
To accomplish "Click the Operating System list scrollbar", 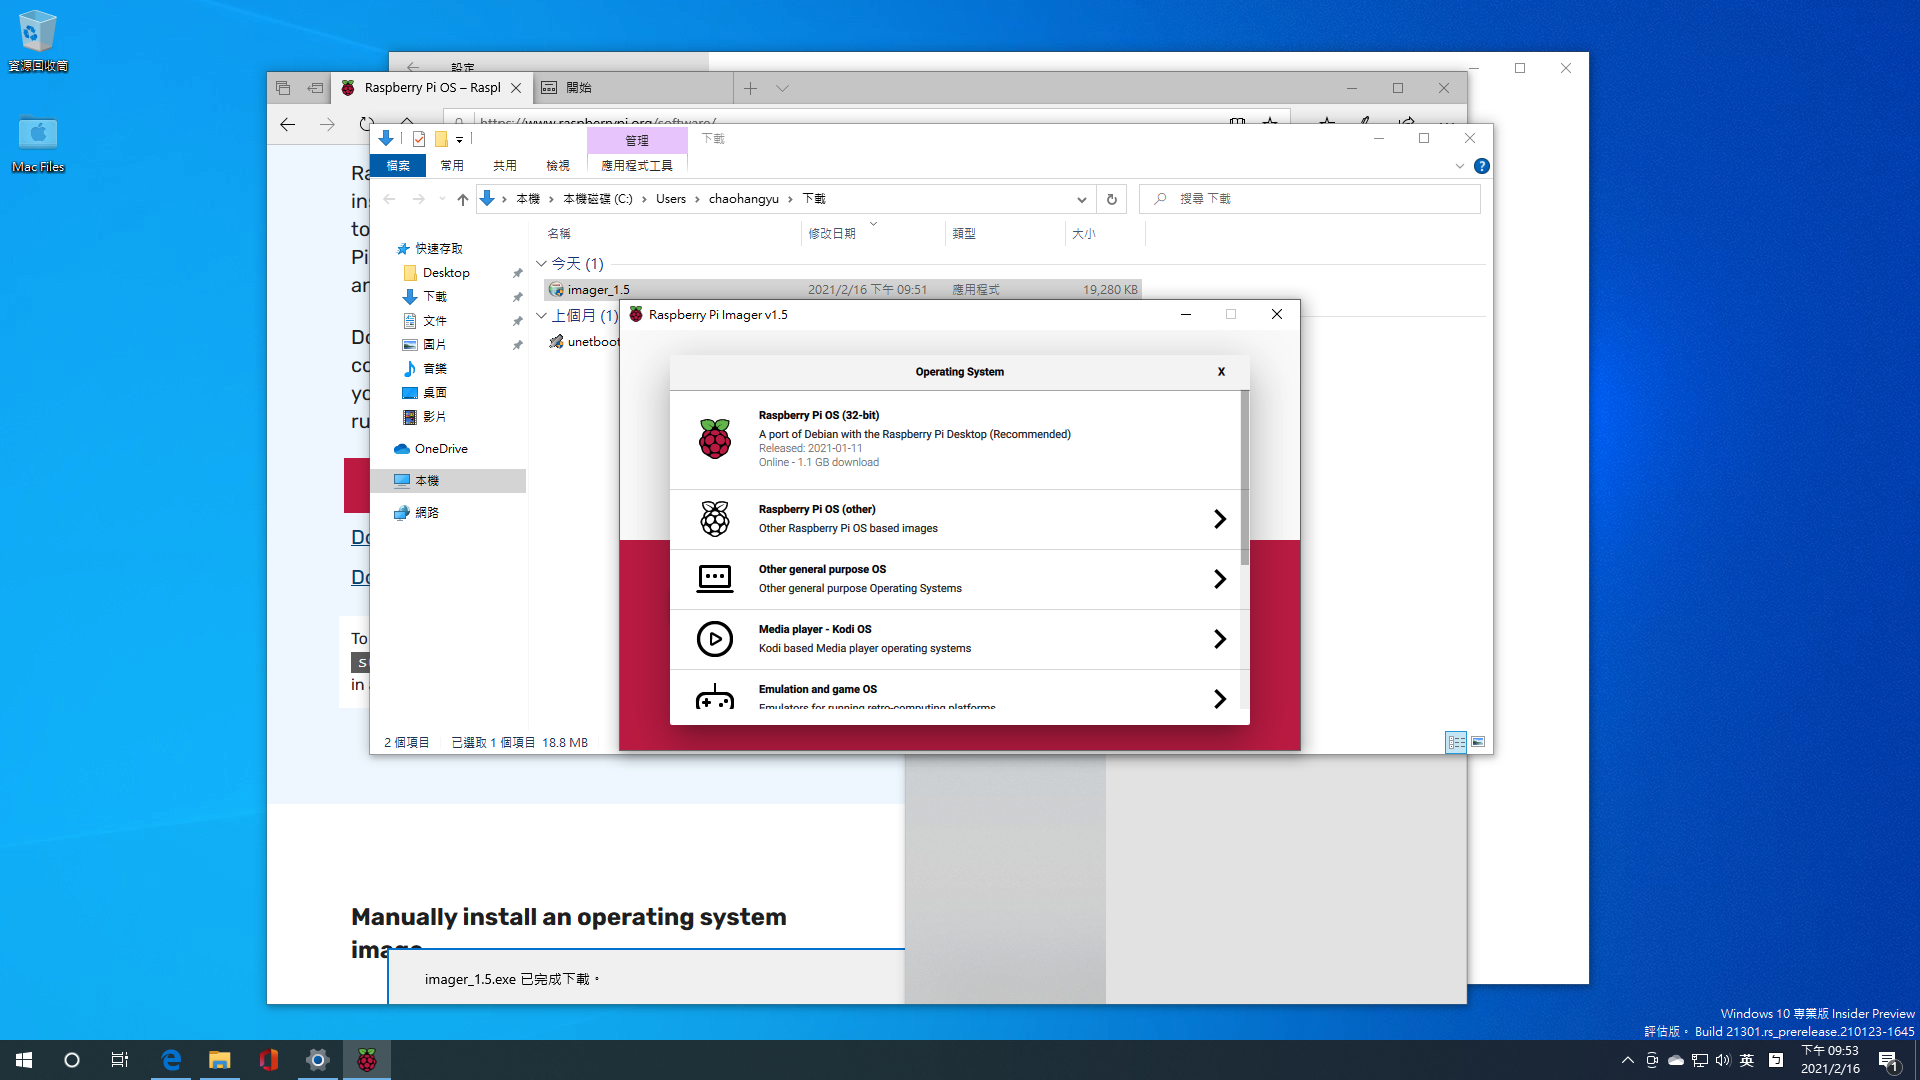I will (x=1245, y=480).
